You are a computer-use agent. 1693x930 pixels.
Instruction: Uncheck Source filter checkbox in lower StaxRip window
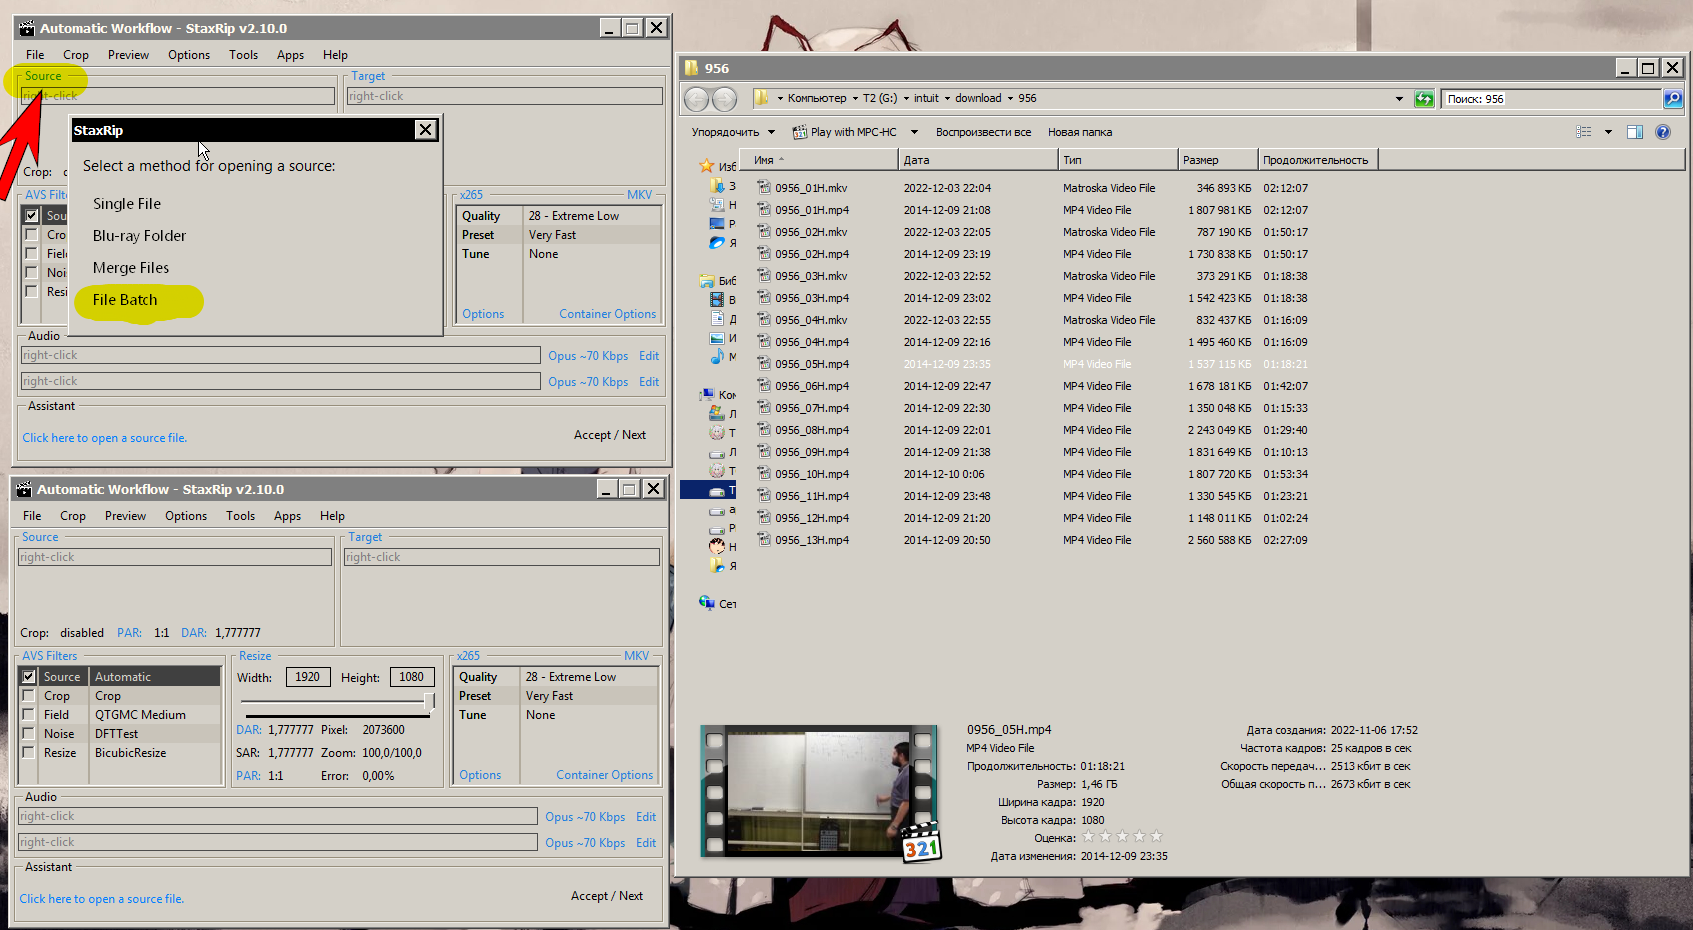[29, 677]
